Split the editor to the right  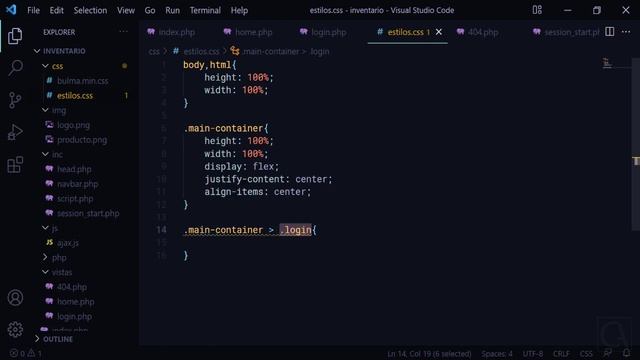(x=609, y=32)
